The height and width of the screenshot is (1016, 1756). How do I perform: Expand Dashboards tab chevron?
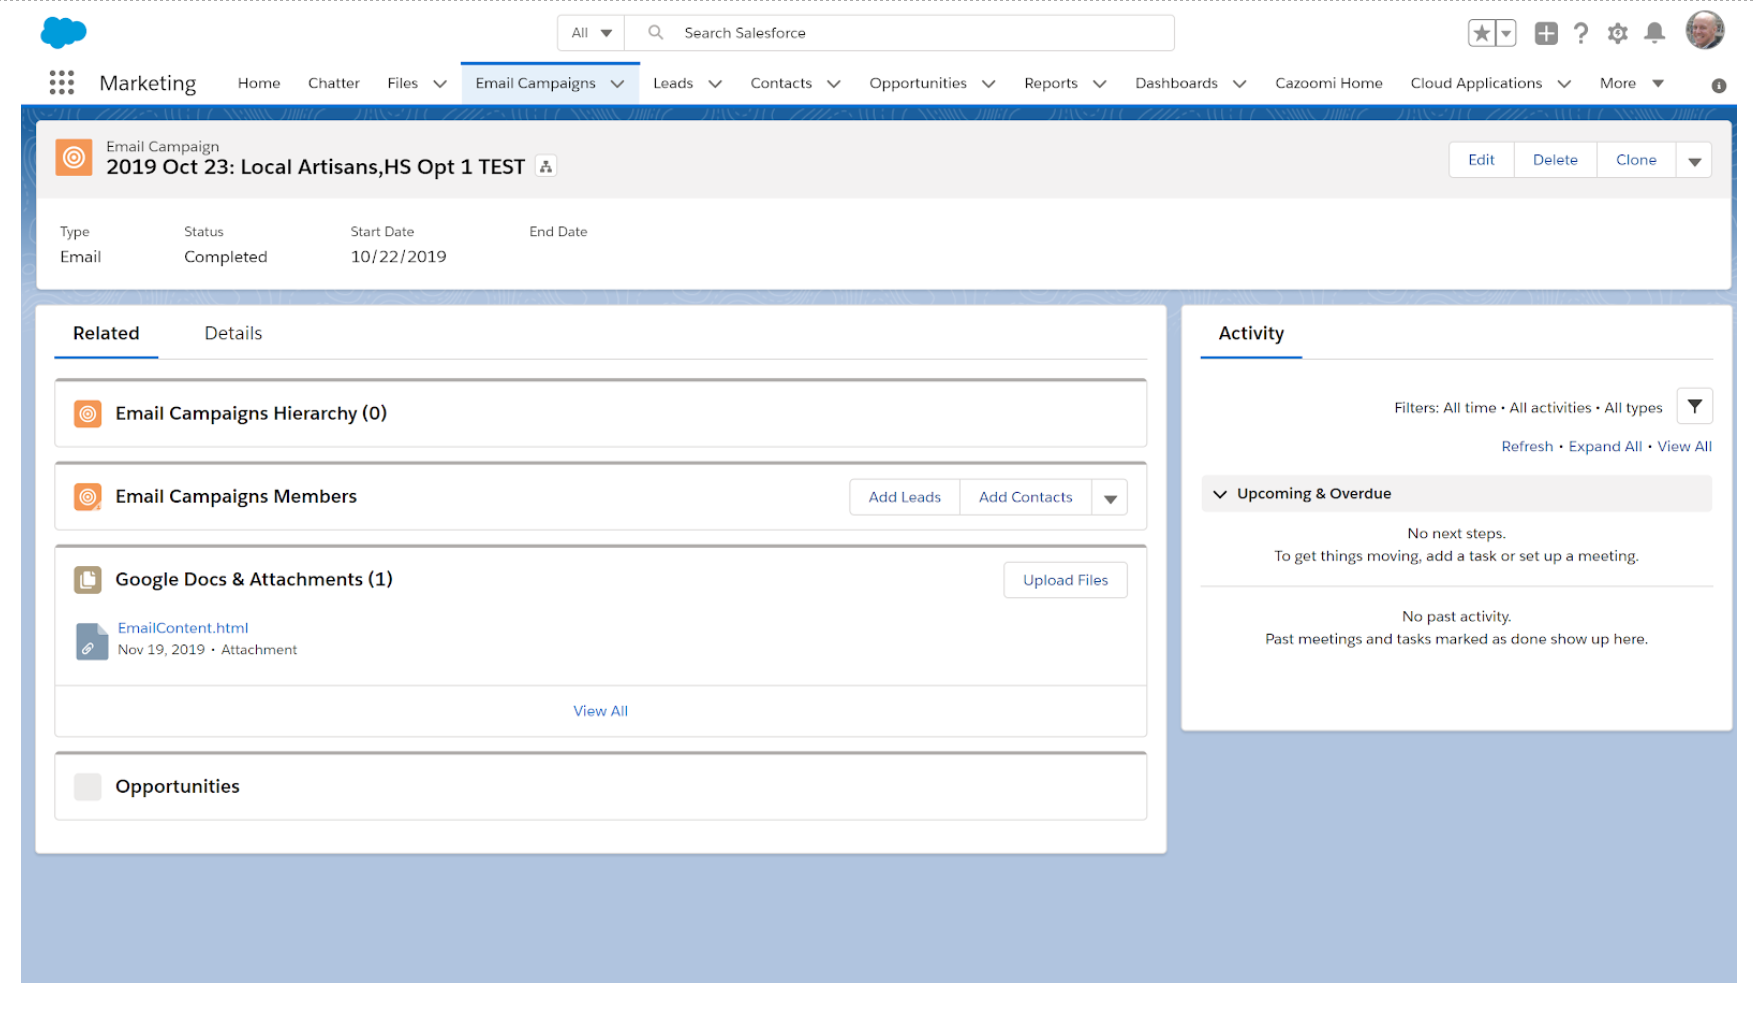click(x=1240, y=84)
